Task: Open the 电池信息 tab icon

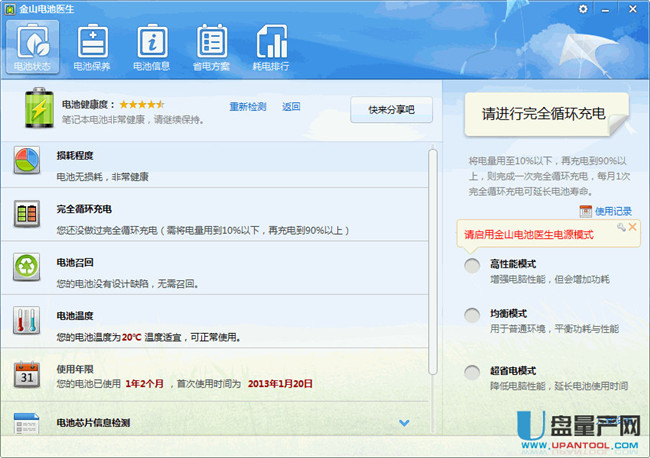Action: [152, 47]
